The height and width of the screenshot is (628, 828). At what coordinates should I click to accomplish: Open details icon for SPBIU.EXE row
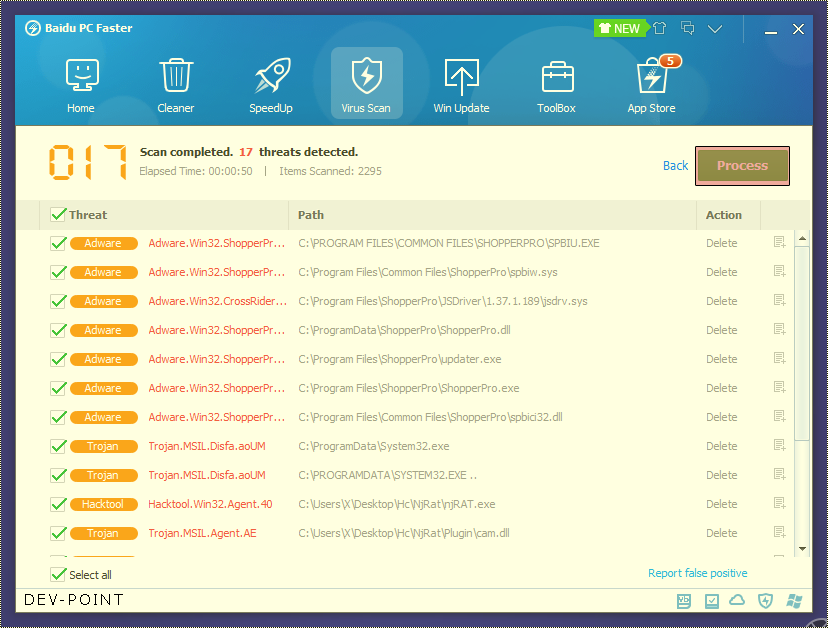(x=779, y=242)
